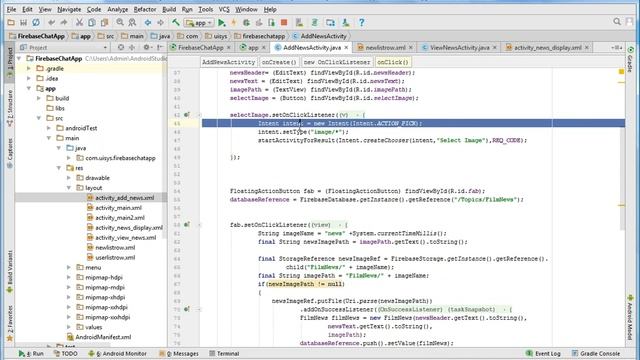This screenshot has width=640, height=360.
Task: Expand the .idea folder node
Action: pos(29,78)
